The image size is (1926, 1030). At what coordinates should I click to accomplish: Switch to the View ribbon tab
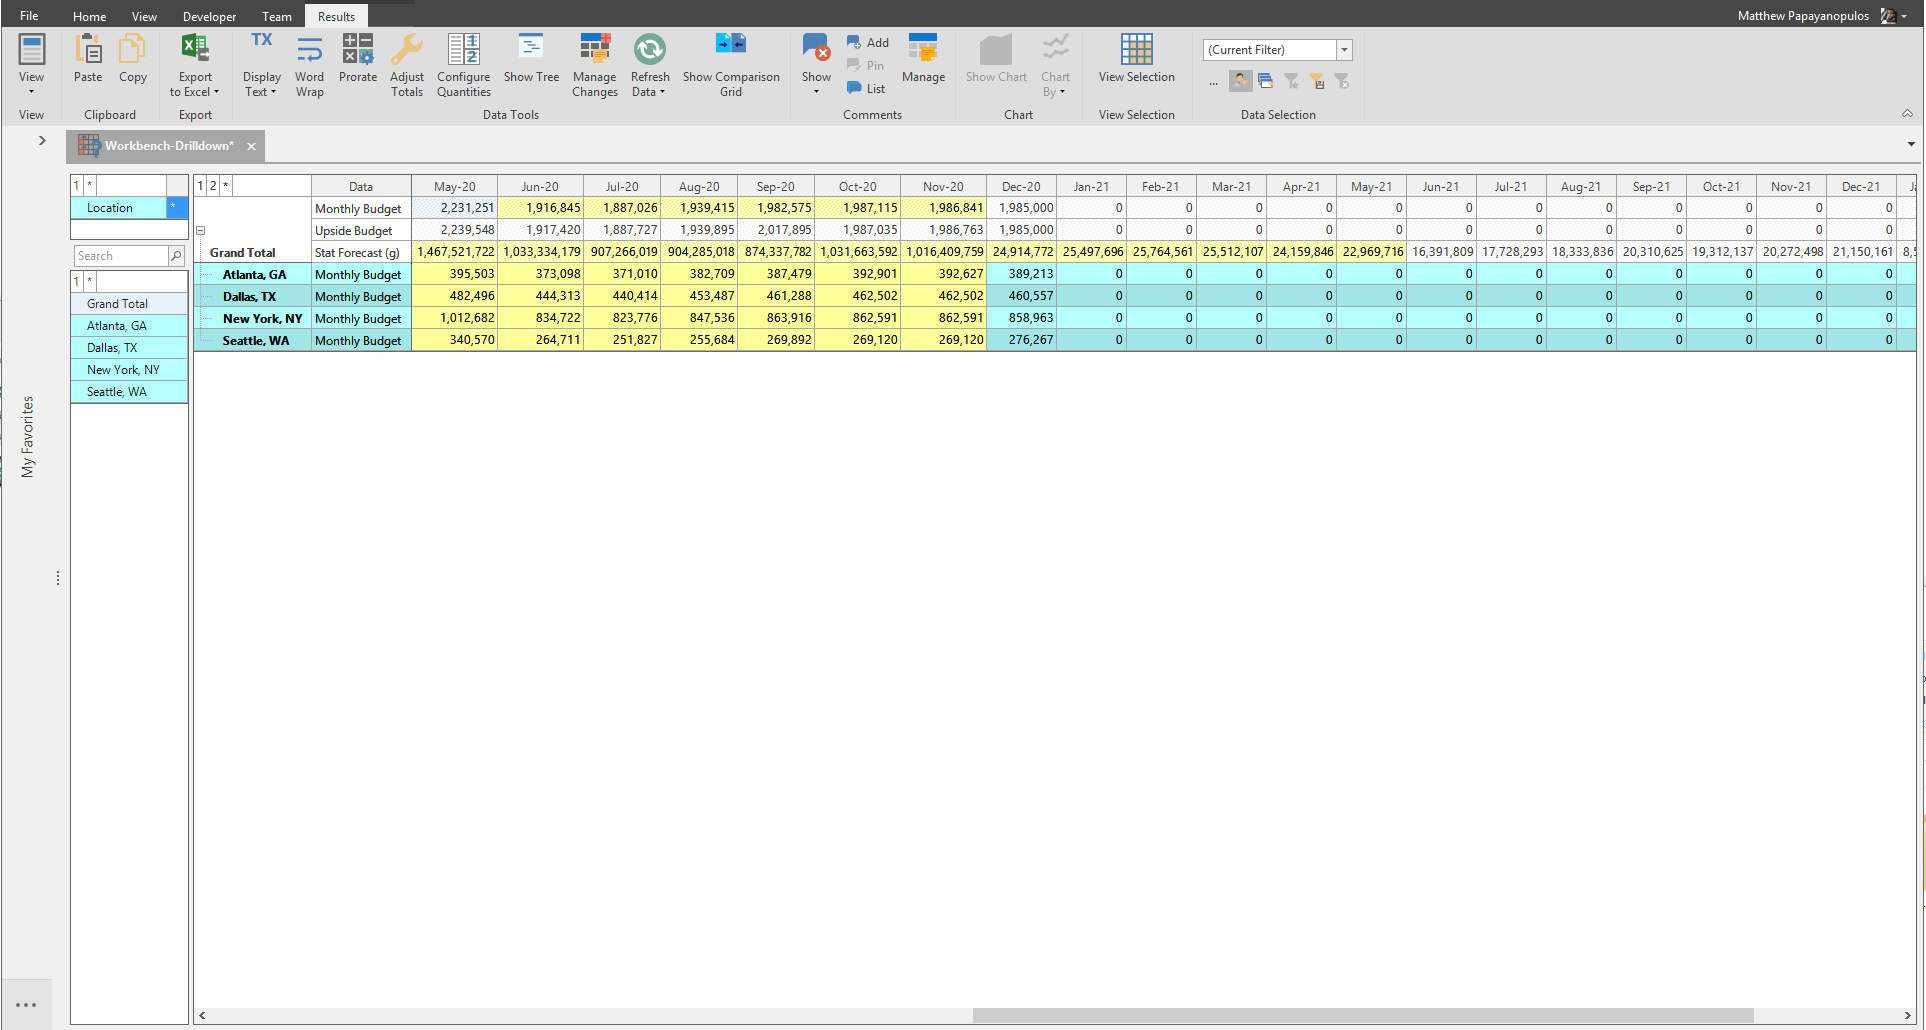[144, 16]
